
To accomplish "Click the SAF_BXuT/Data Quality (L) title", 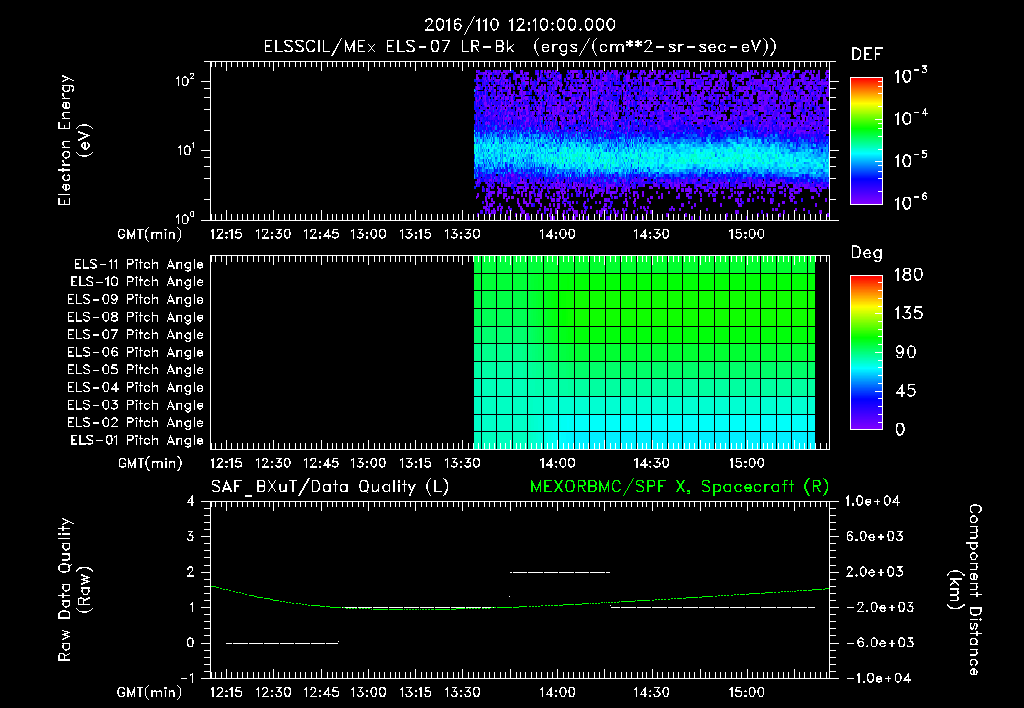I will (330, 487).
